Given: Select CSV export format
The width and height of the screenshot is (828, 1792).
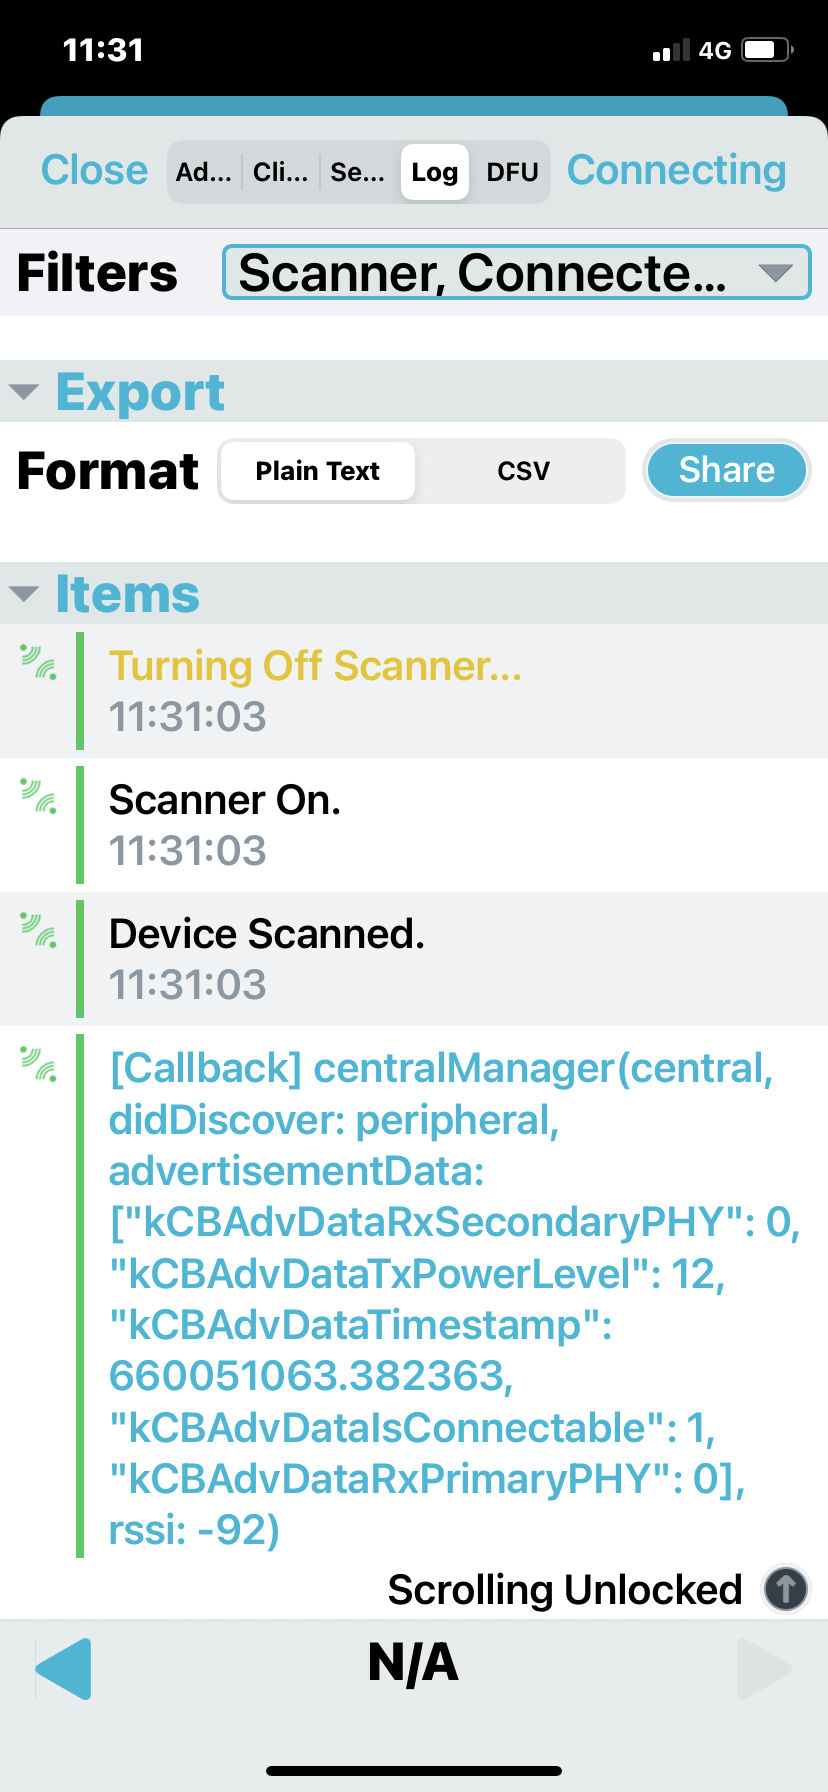Looking at the screenshot, I should coord(523,471).
